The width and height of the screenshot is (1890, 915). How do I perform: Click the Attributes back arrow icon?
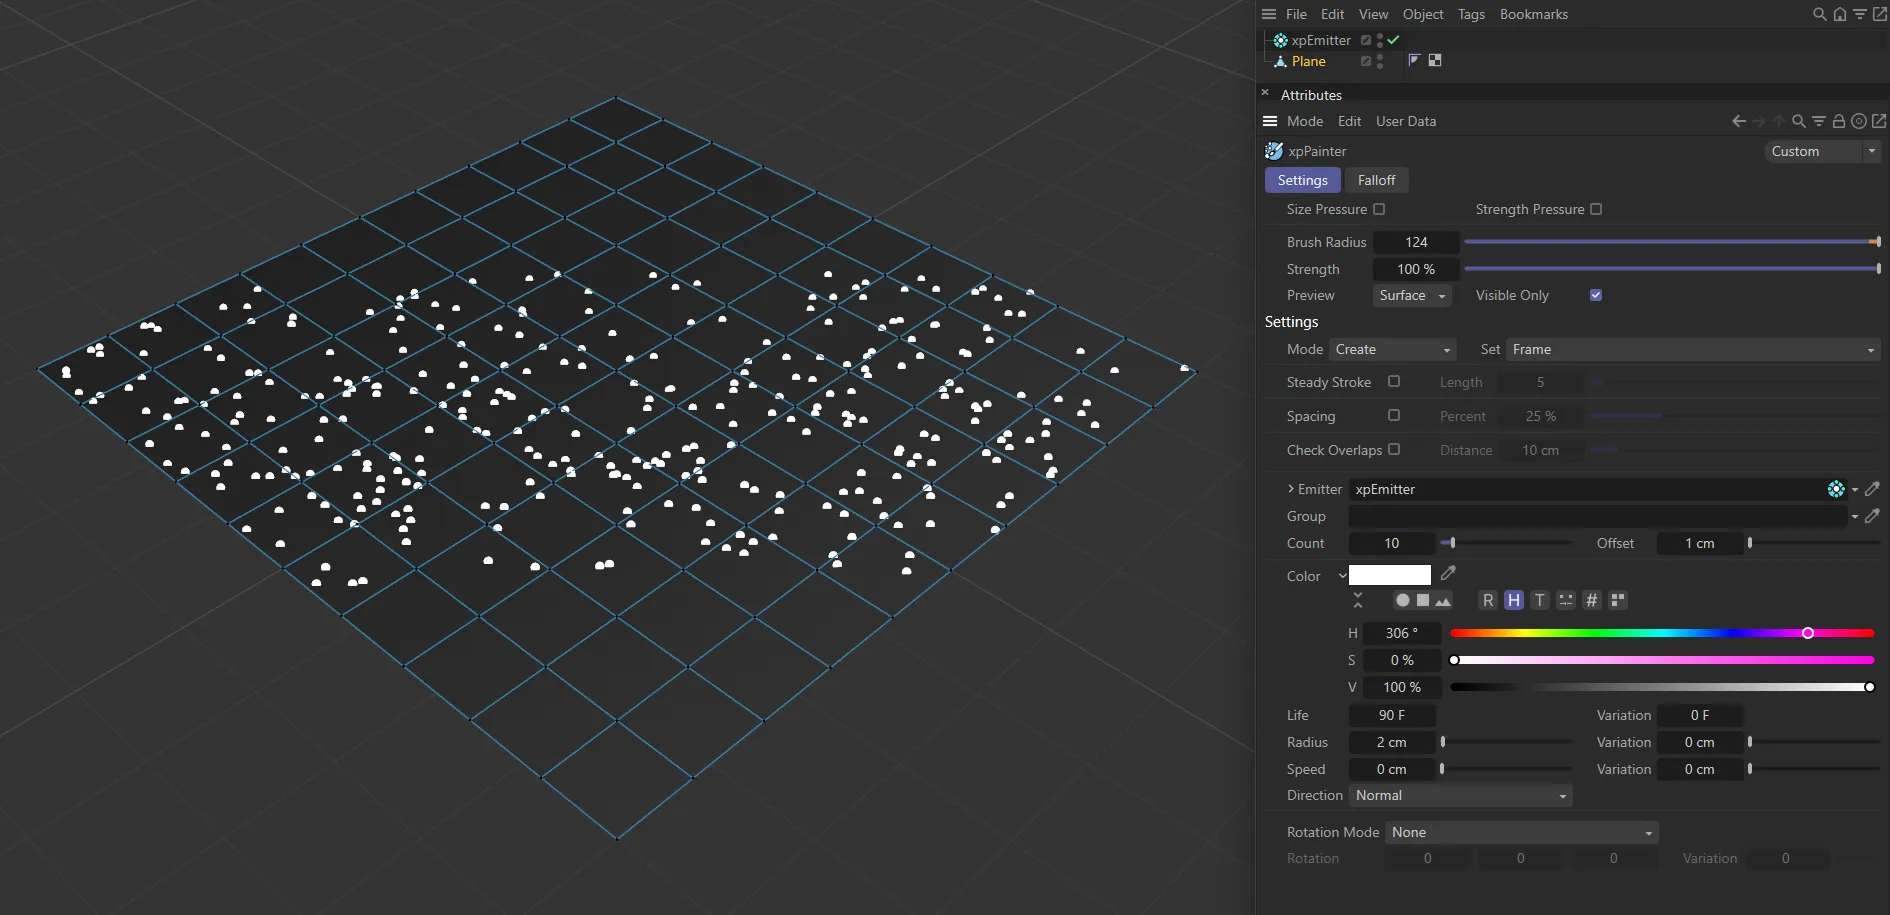(x=1739, y=121)
